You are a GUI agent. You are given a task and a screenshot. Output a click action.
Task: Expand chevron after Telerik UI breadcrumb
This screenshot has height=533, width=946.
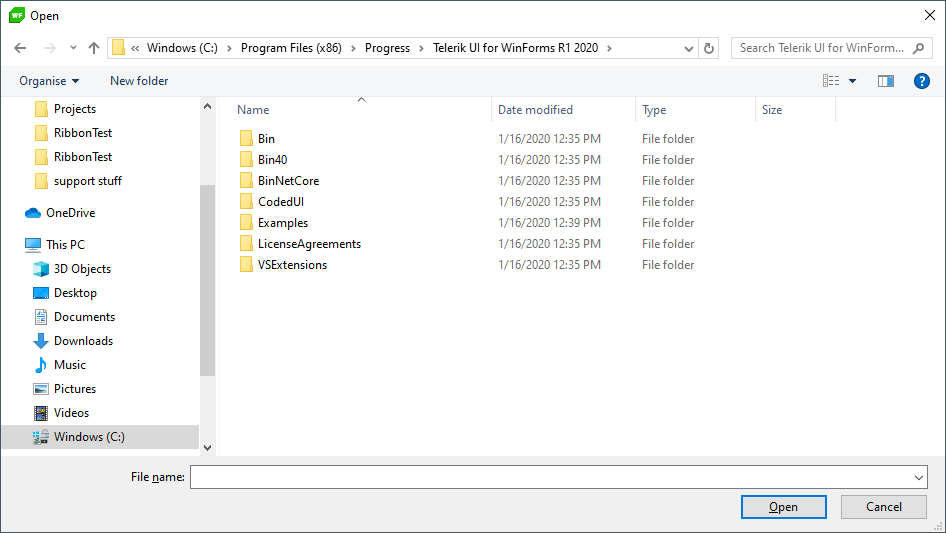[609, 48]
